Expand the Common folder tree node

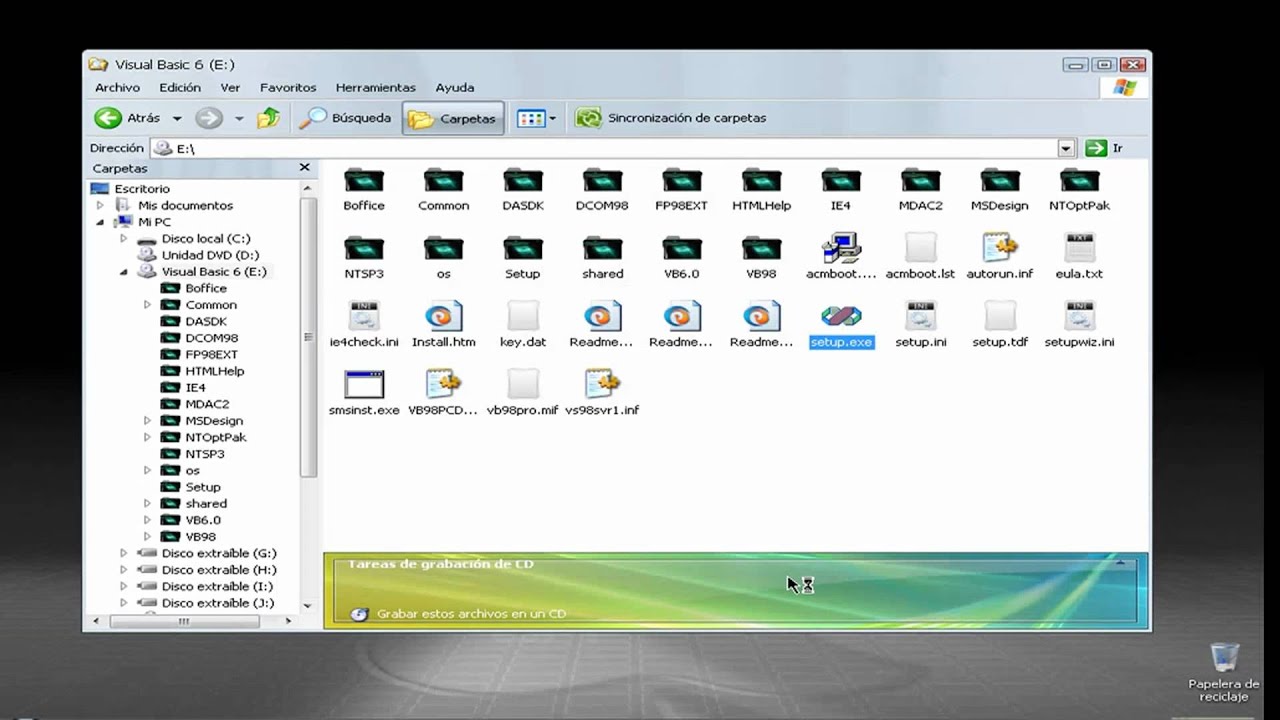pyautogui.click(x=148, y=305)
